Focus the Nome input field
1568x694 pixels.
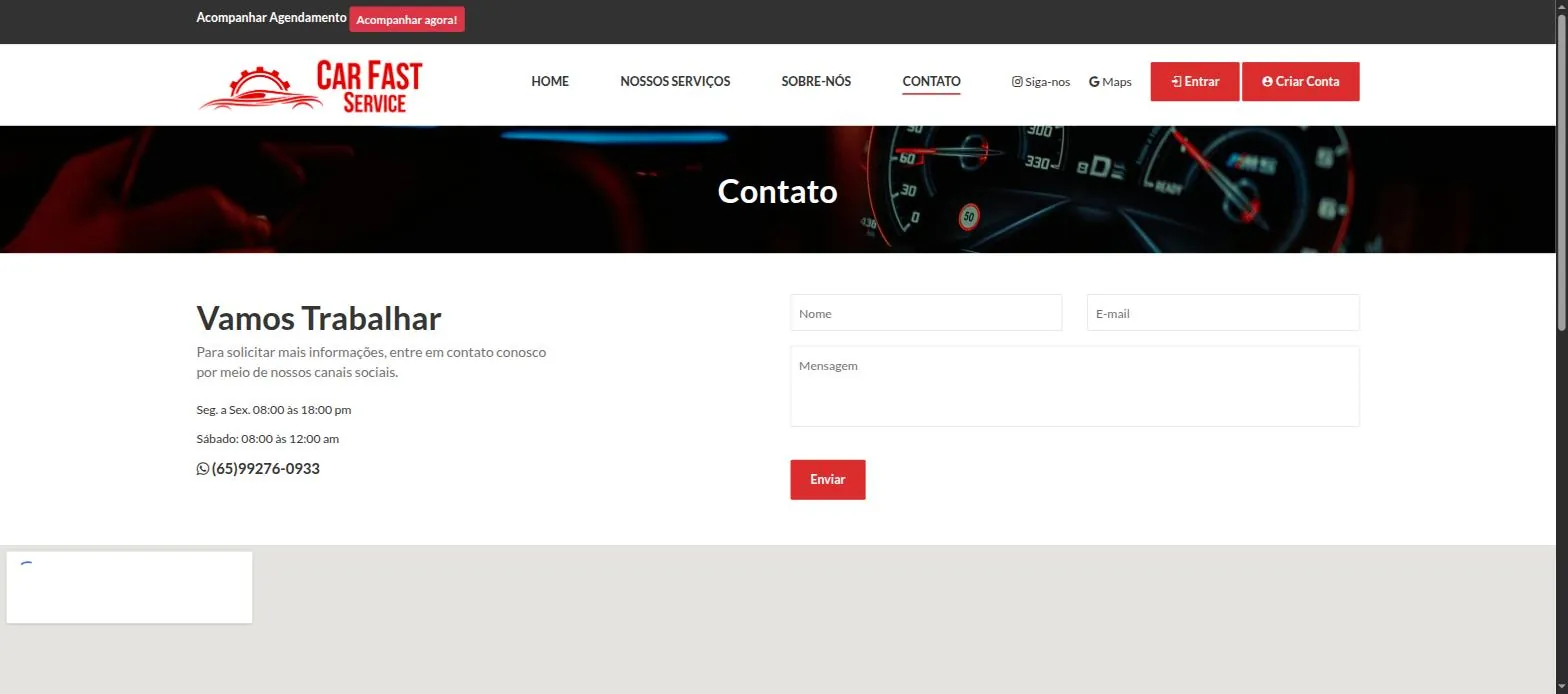click(926, 313)
